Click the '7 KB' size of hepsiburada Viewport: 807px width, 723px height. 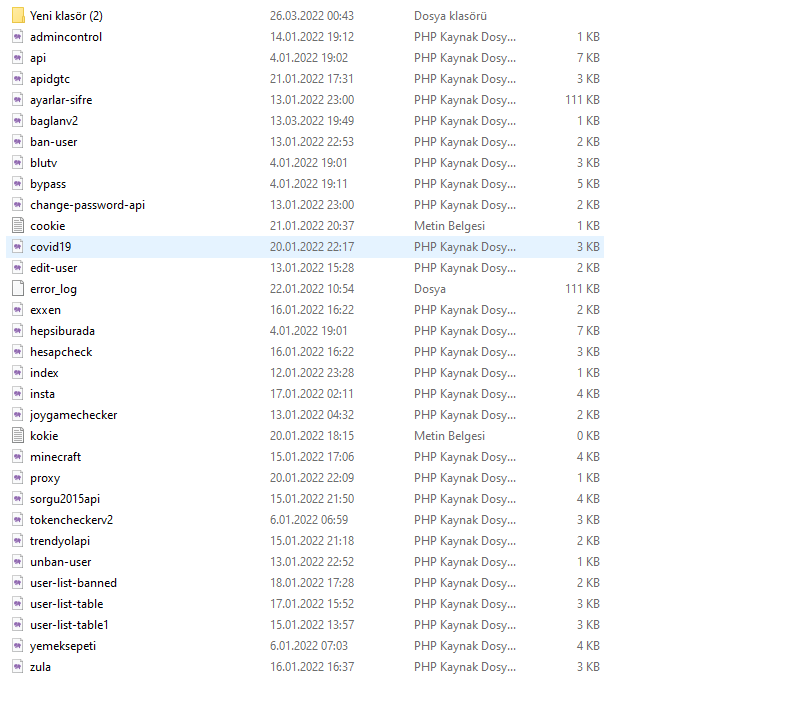pyautogui.click(x=588, y=331)
